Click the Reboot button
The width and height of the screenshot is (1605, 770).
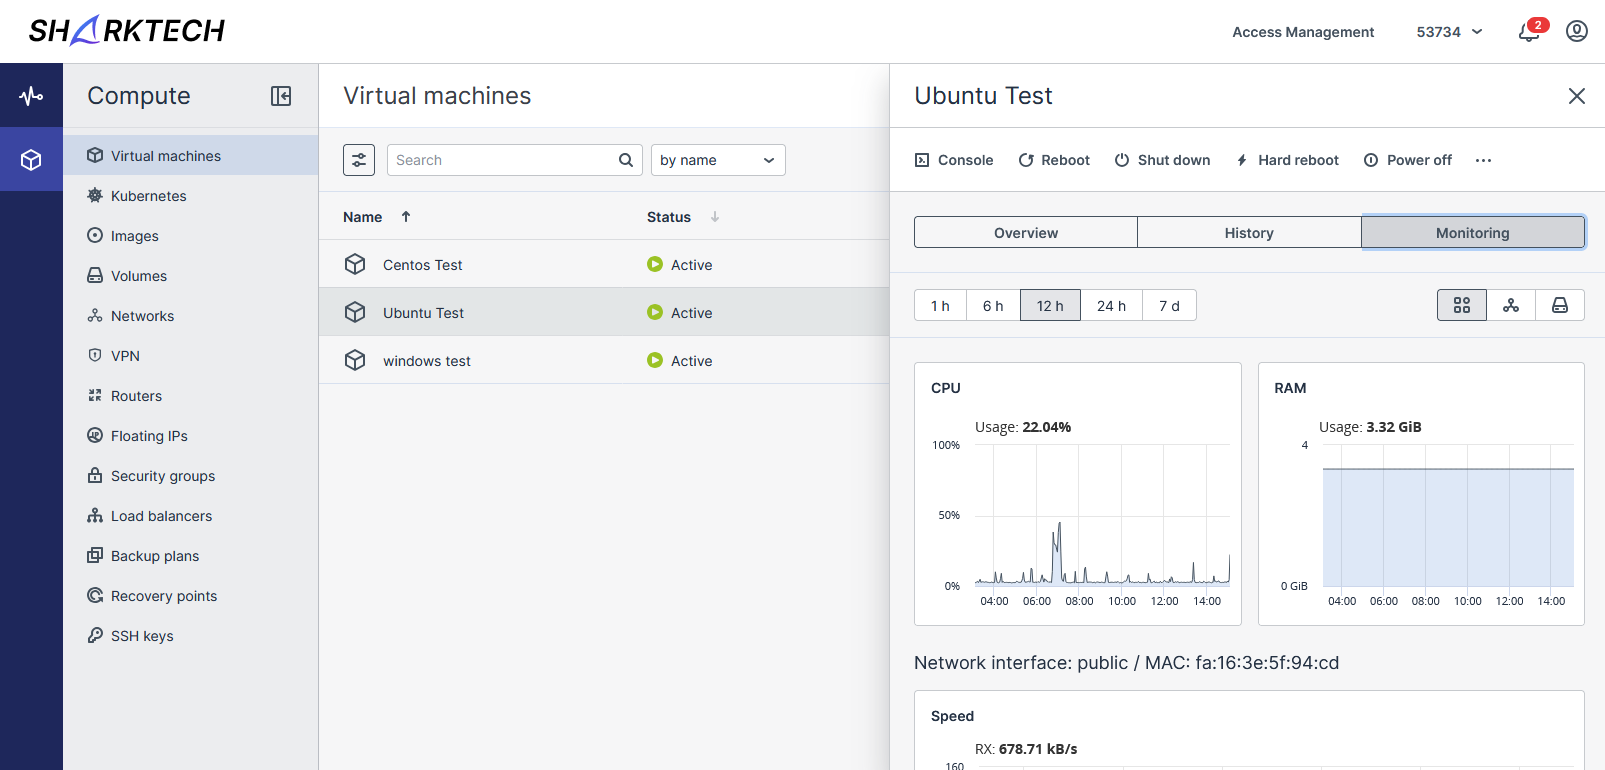click(x=1054, y=160)
